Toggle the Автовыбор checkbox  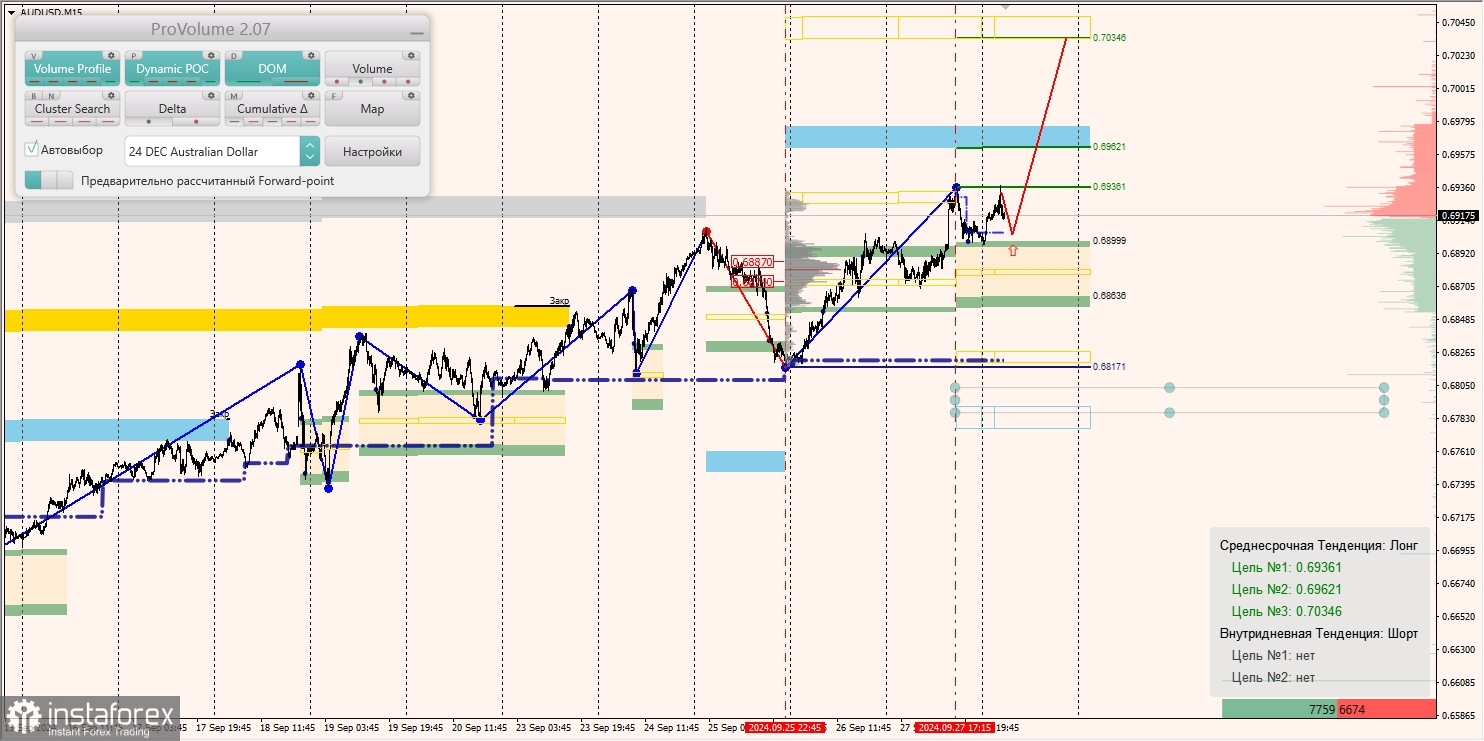(31, 149)
